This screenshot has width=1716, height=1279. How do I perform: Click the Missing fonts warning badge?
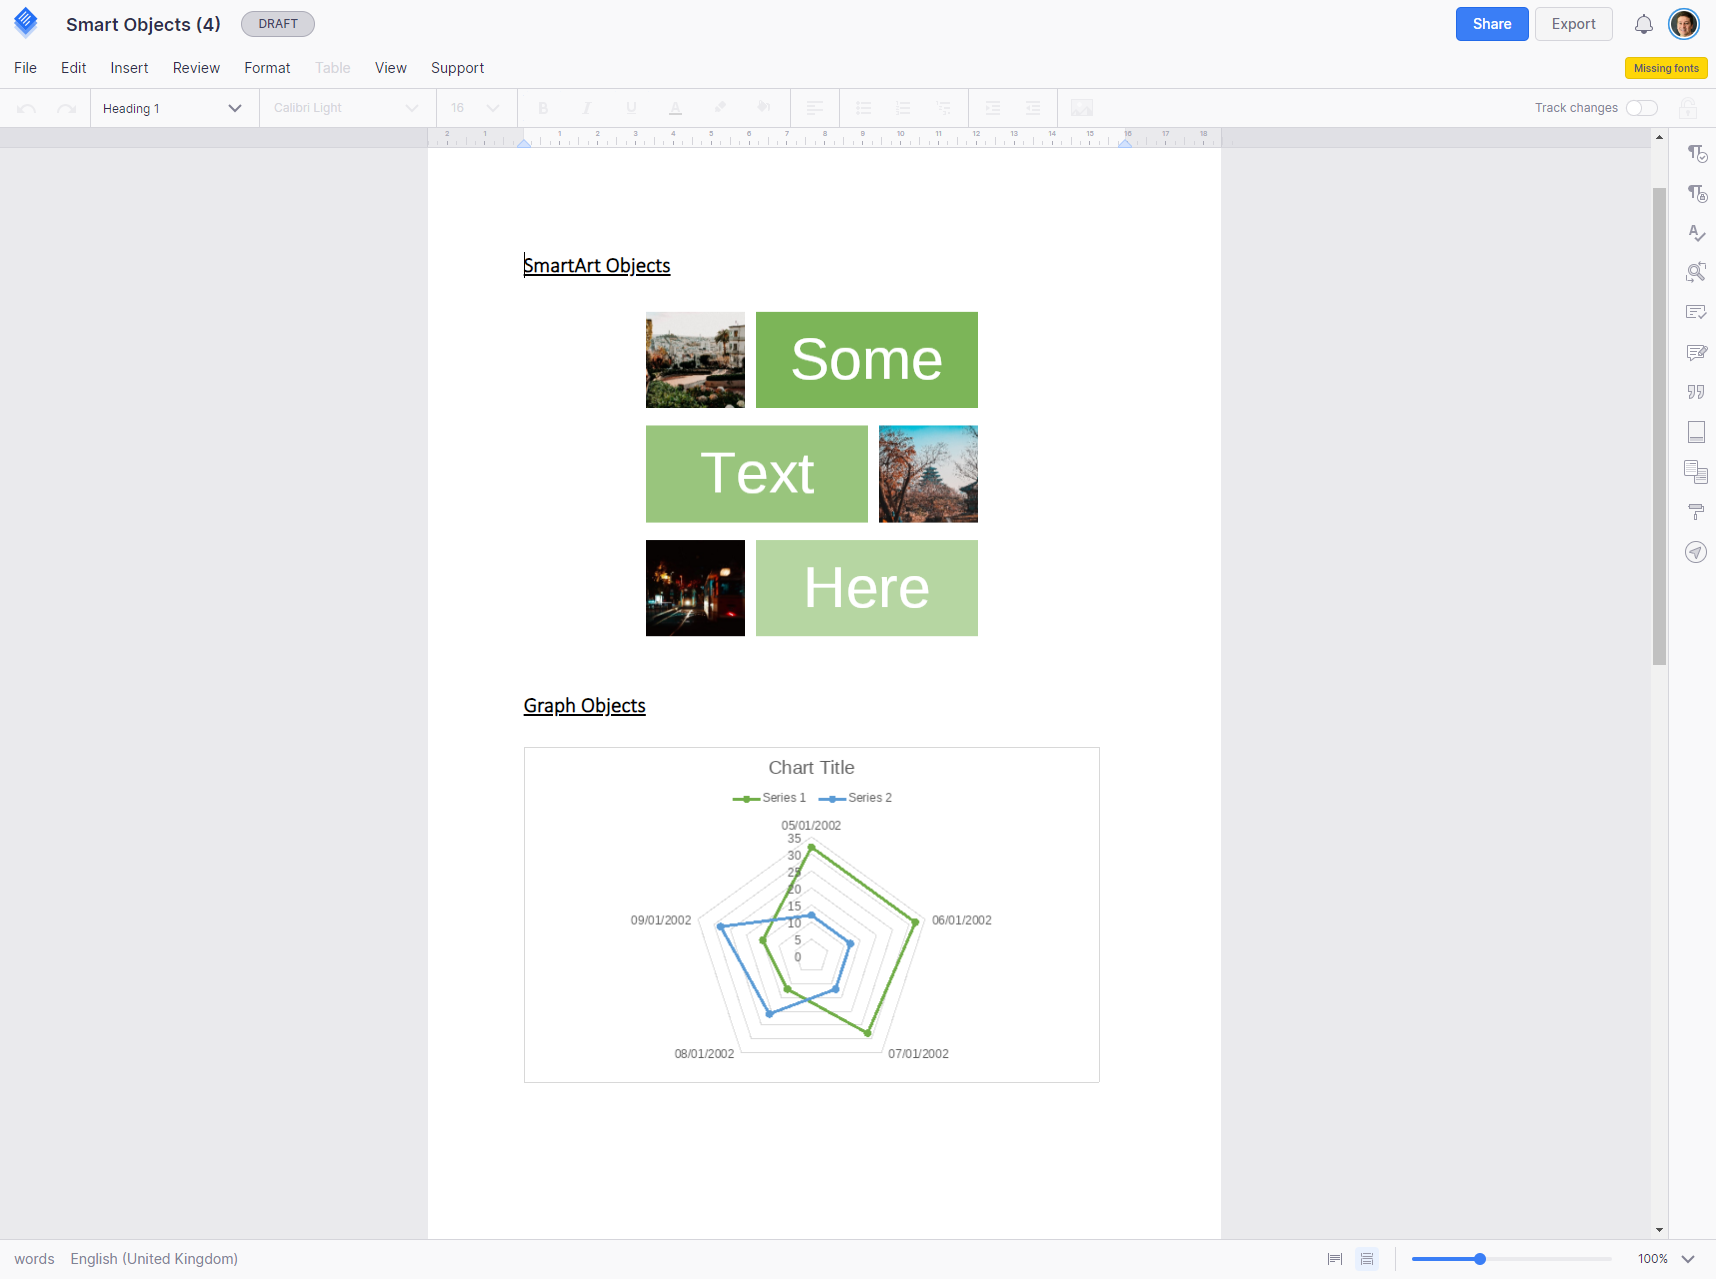click(1666, 68)
